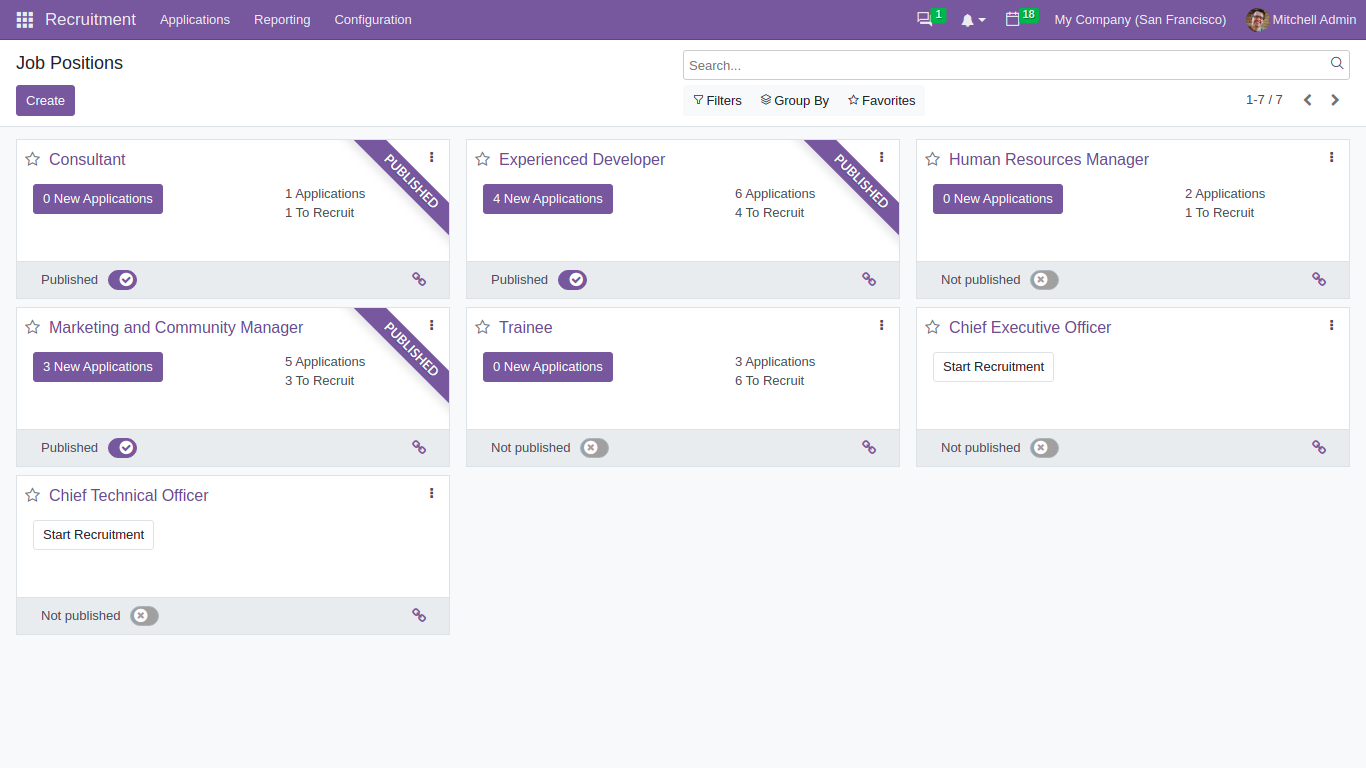Open the messaging conversations icon
The image size is (1366, 768).
tap(923, 19)
